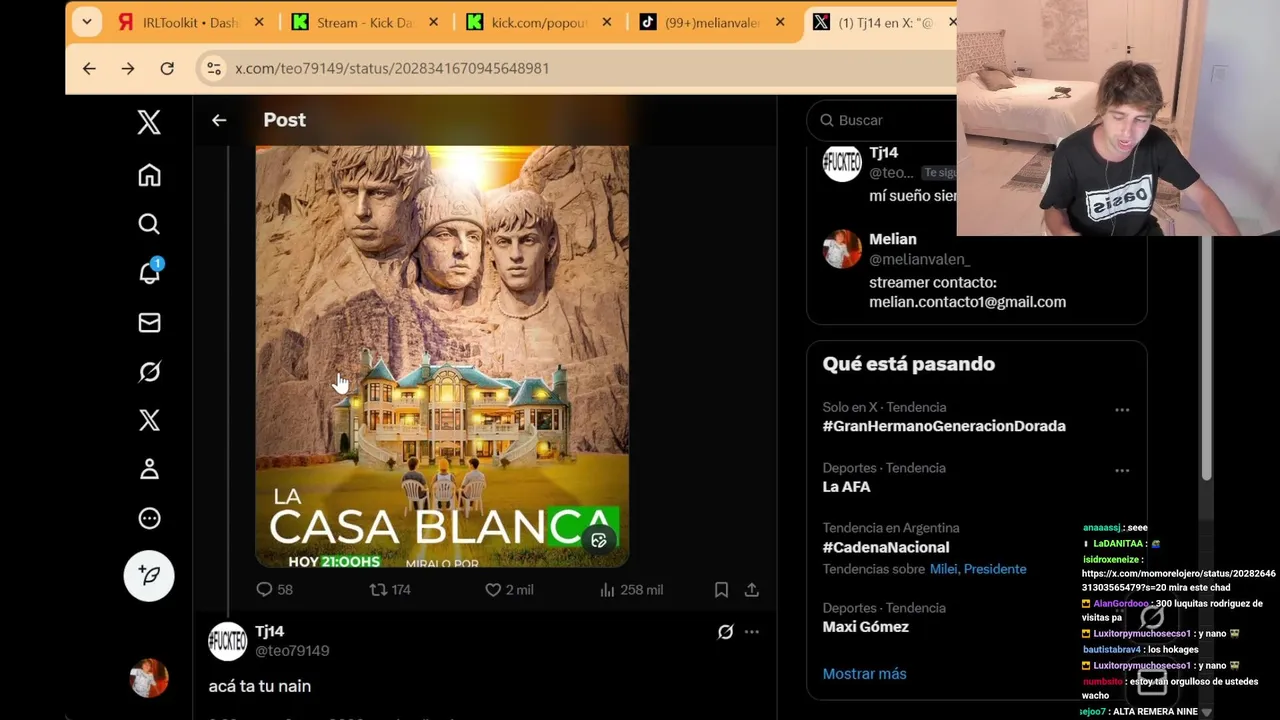Open site info icon in address bar
This screenshot has height=720, width=1280.
pos(212,68)
